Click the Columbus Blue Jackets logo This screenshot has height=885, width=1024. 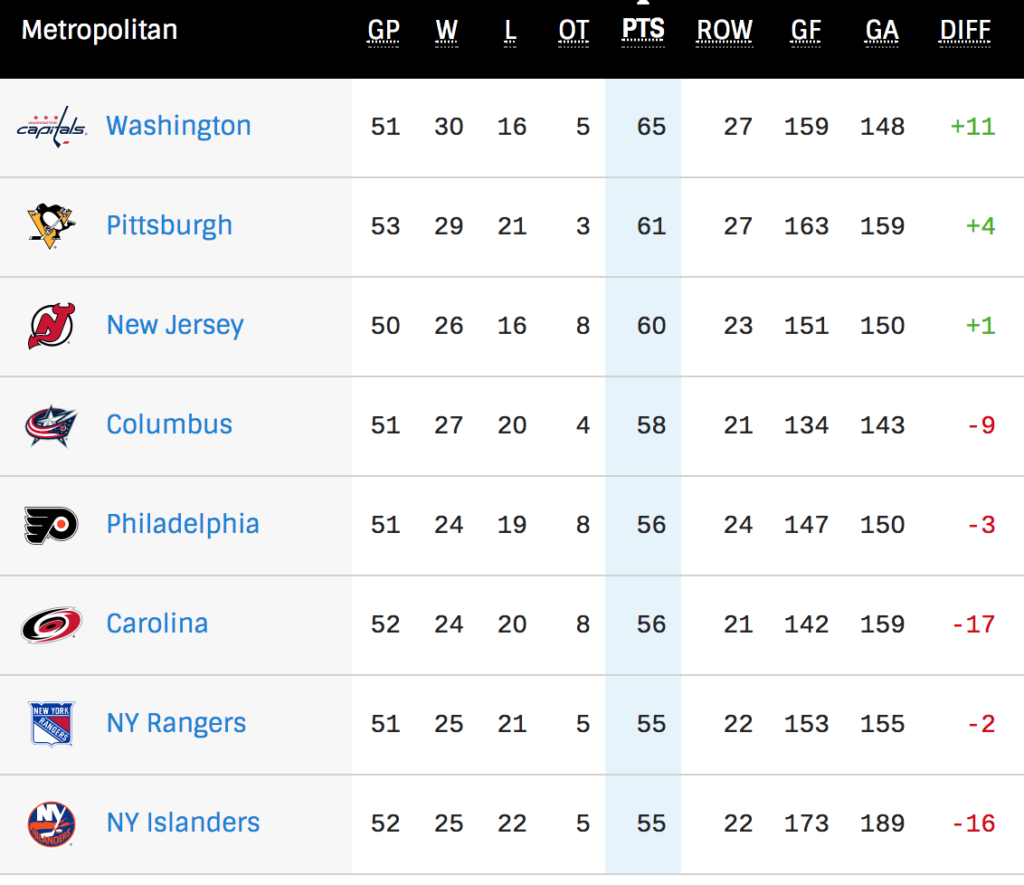[x=51, y=425]
